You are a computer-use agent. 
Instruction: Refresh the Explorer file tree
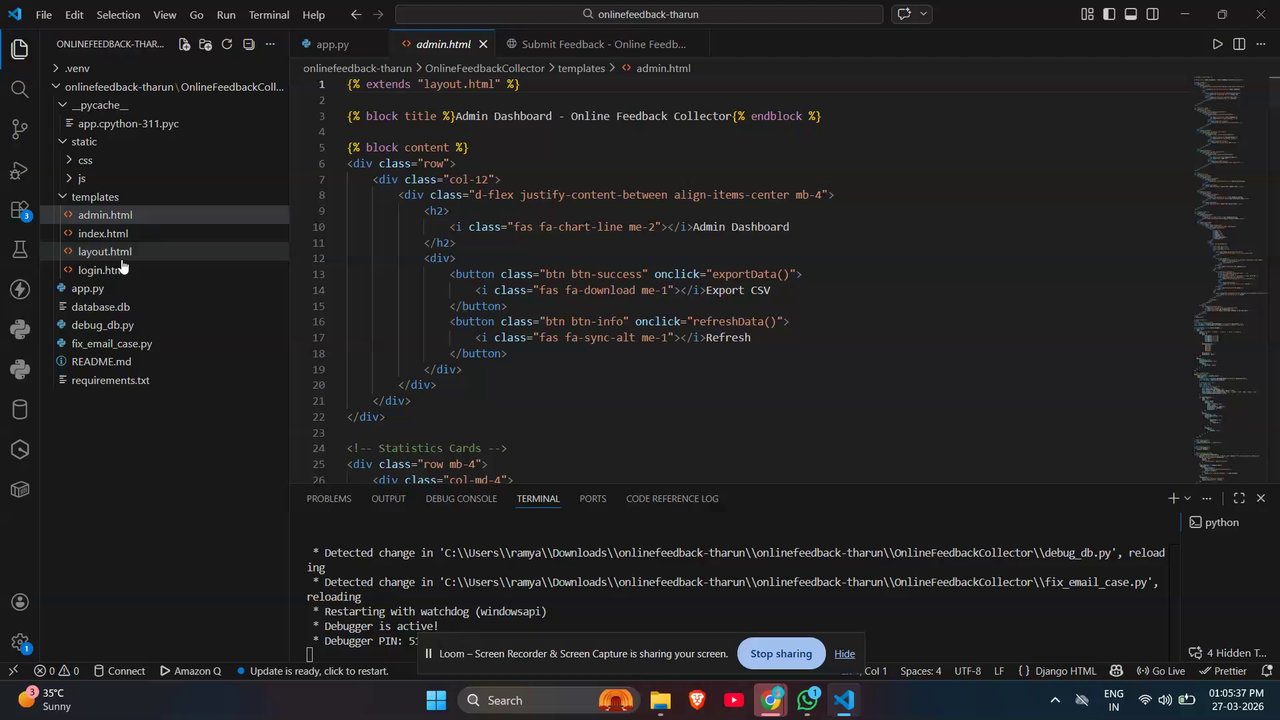227,44
